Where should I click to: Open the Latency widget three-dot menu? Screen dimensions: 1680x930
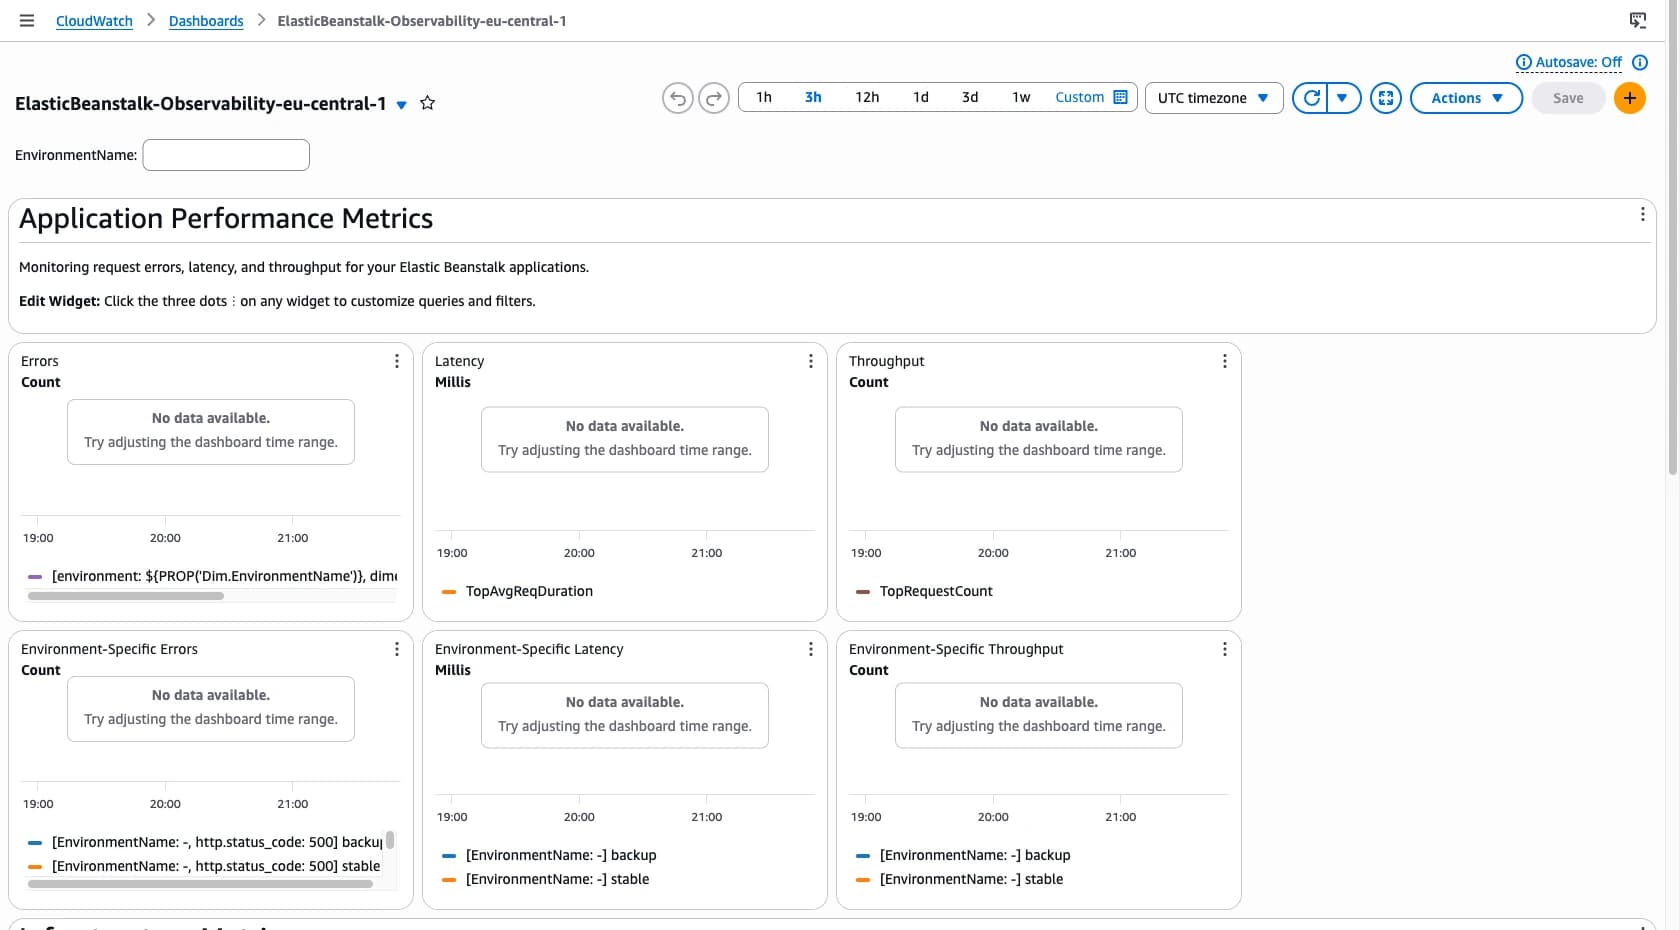811,361
